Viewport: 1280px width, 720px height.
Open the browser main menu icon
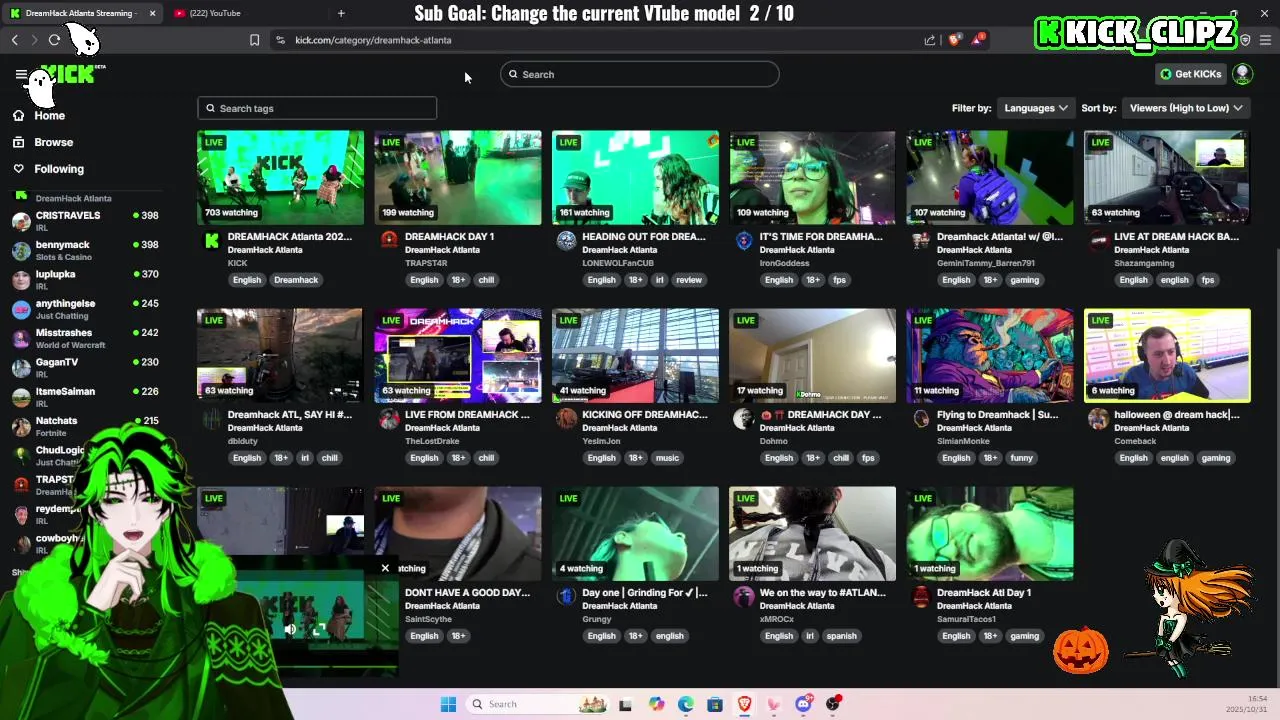coord(1265,40)
